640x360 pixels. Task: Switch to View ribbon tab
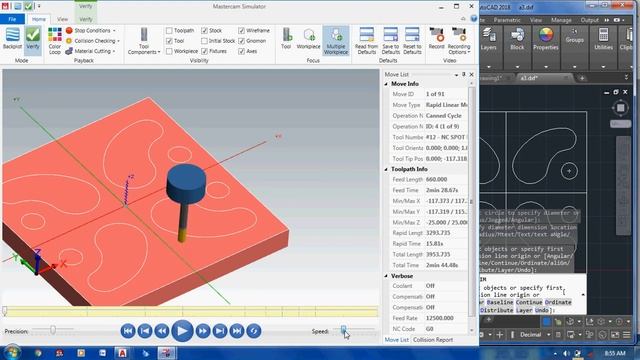[x=62, y=19]
